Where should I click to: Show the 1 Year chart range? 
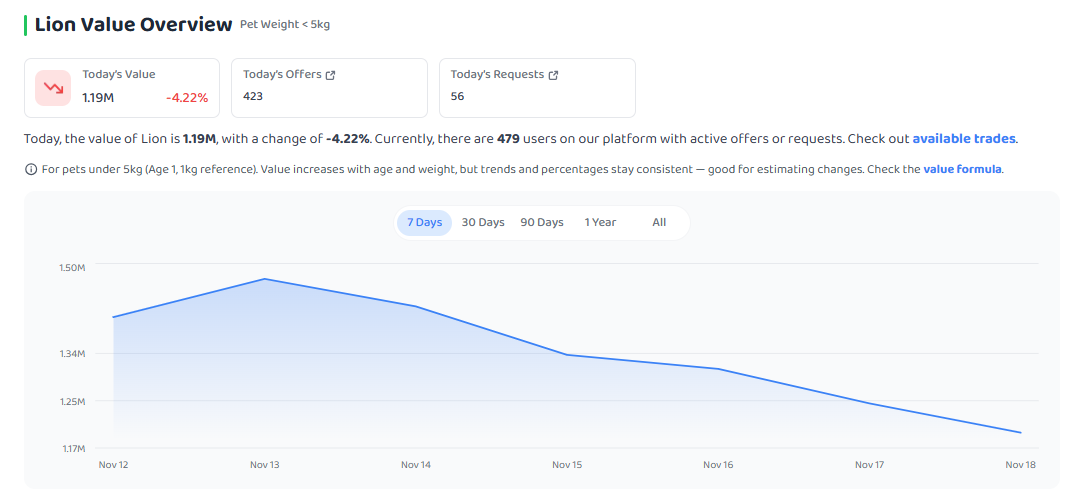(x=600, y=223)
